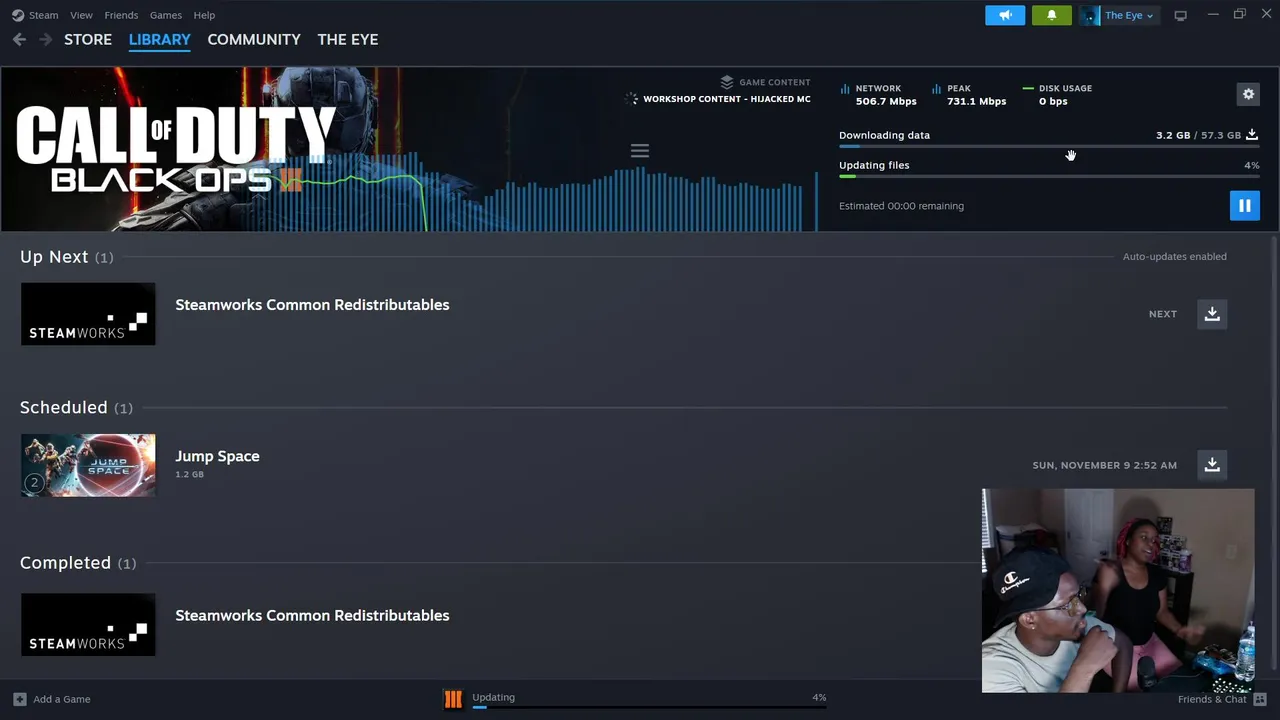
Task: Open the Friends menu
Action: (121, 15)
